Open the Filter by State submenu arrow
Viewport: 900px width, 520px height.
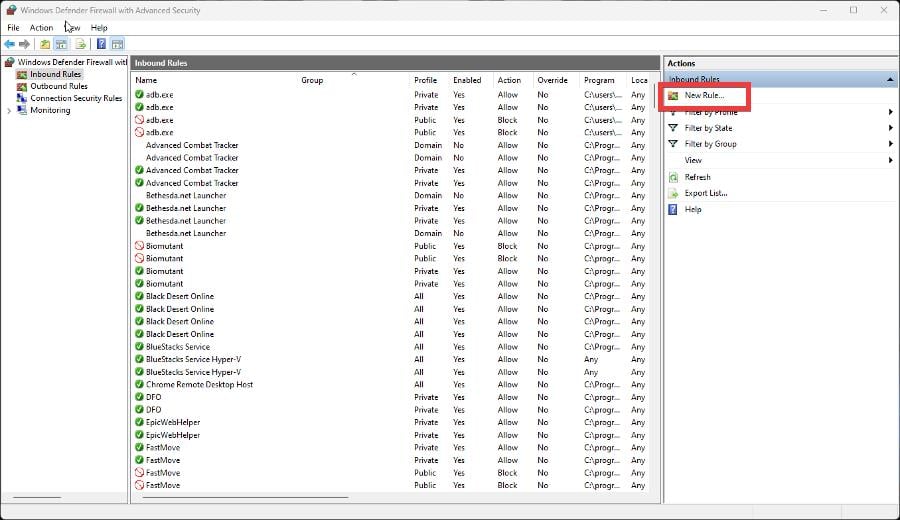pos(890,128)
